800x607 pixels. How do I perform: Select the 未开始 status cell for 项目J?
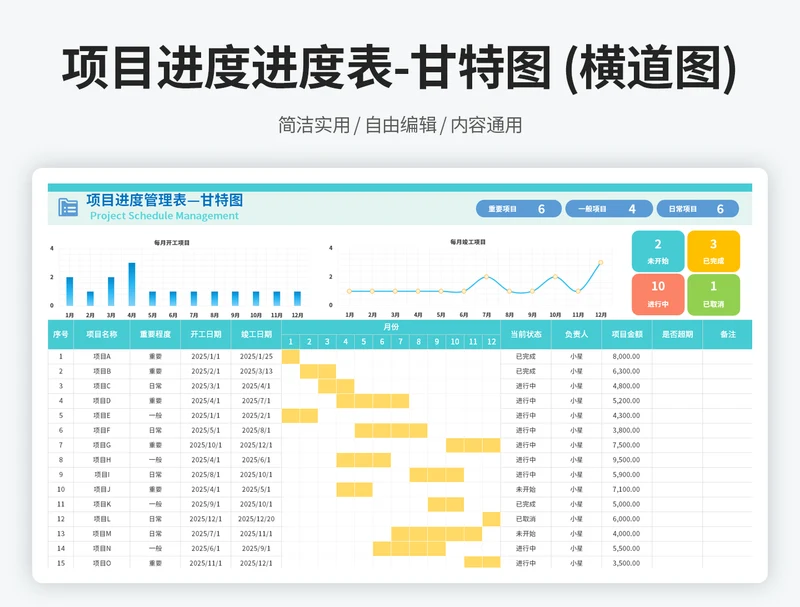[526, 490]
